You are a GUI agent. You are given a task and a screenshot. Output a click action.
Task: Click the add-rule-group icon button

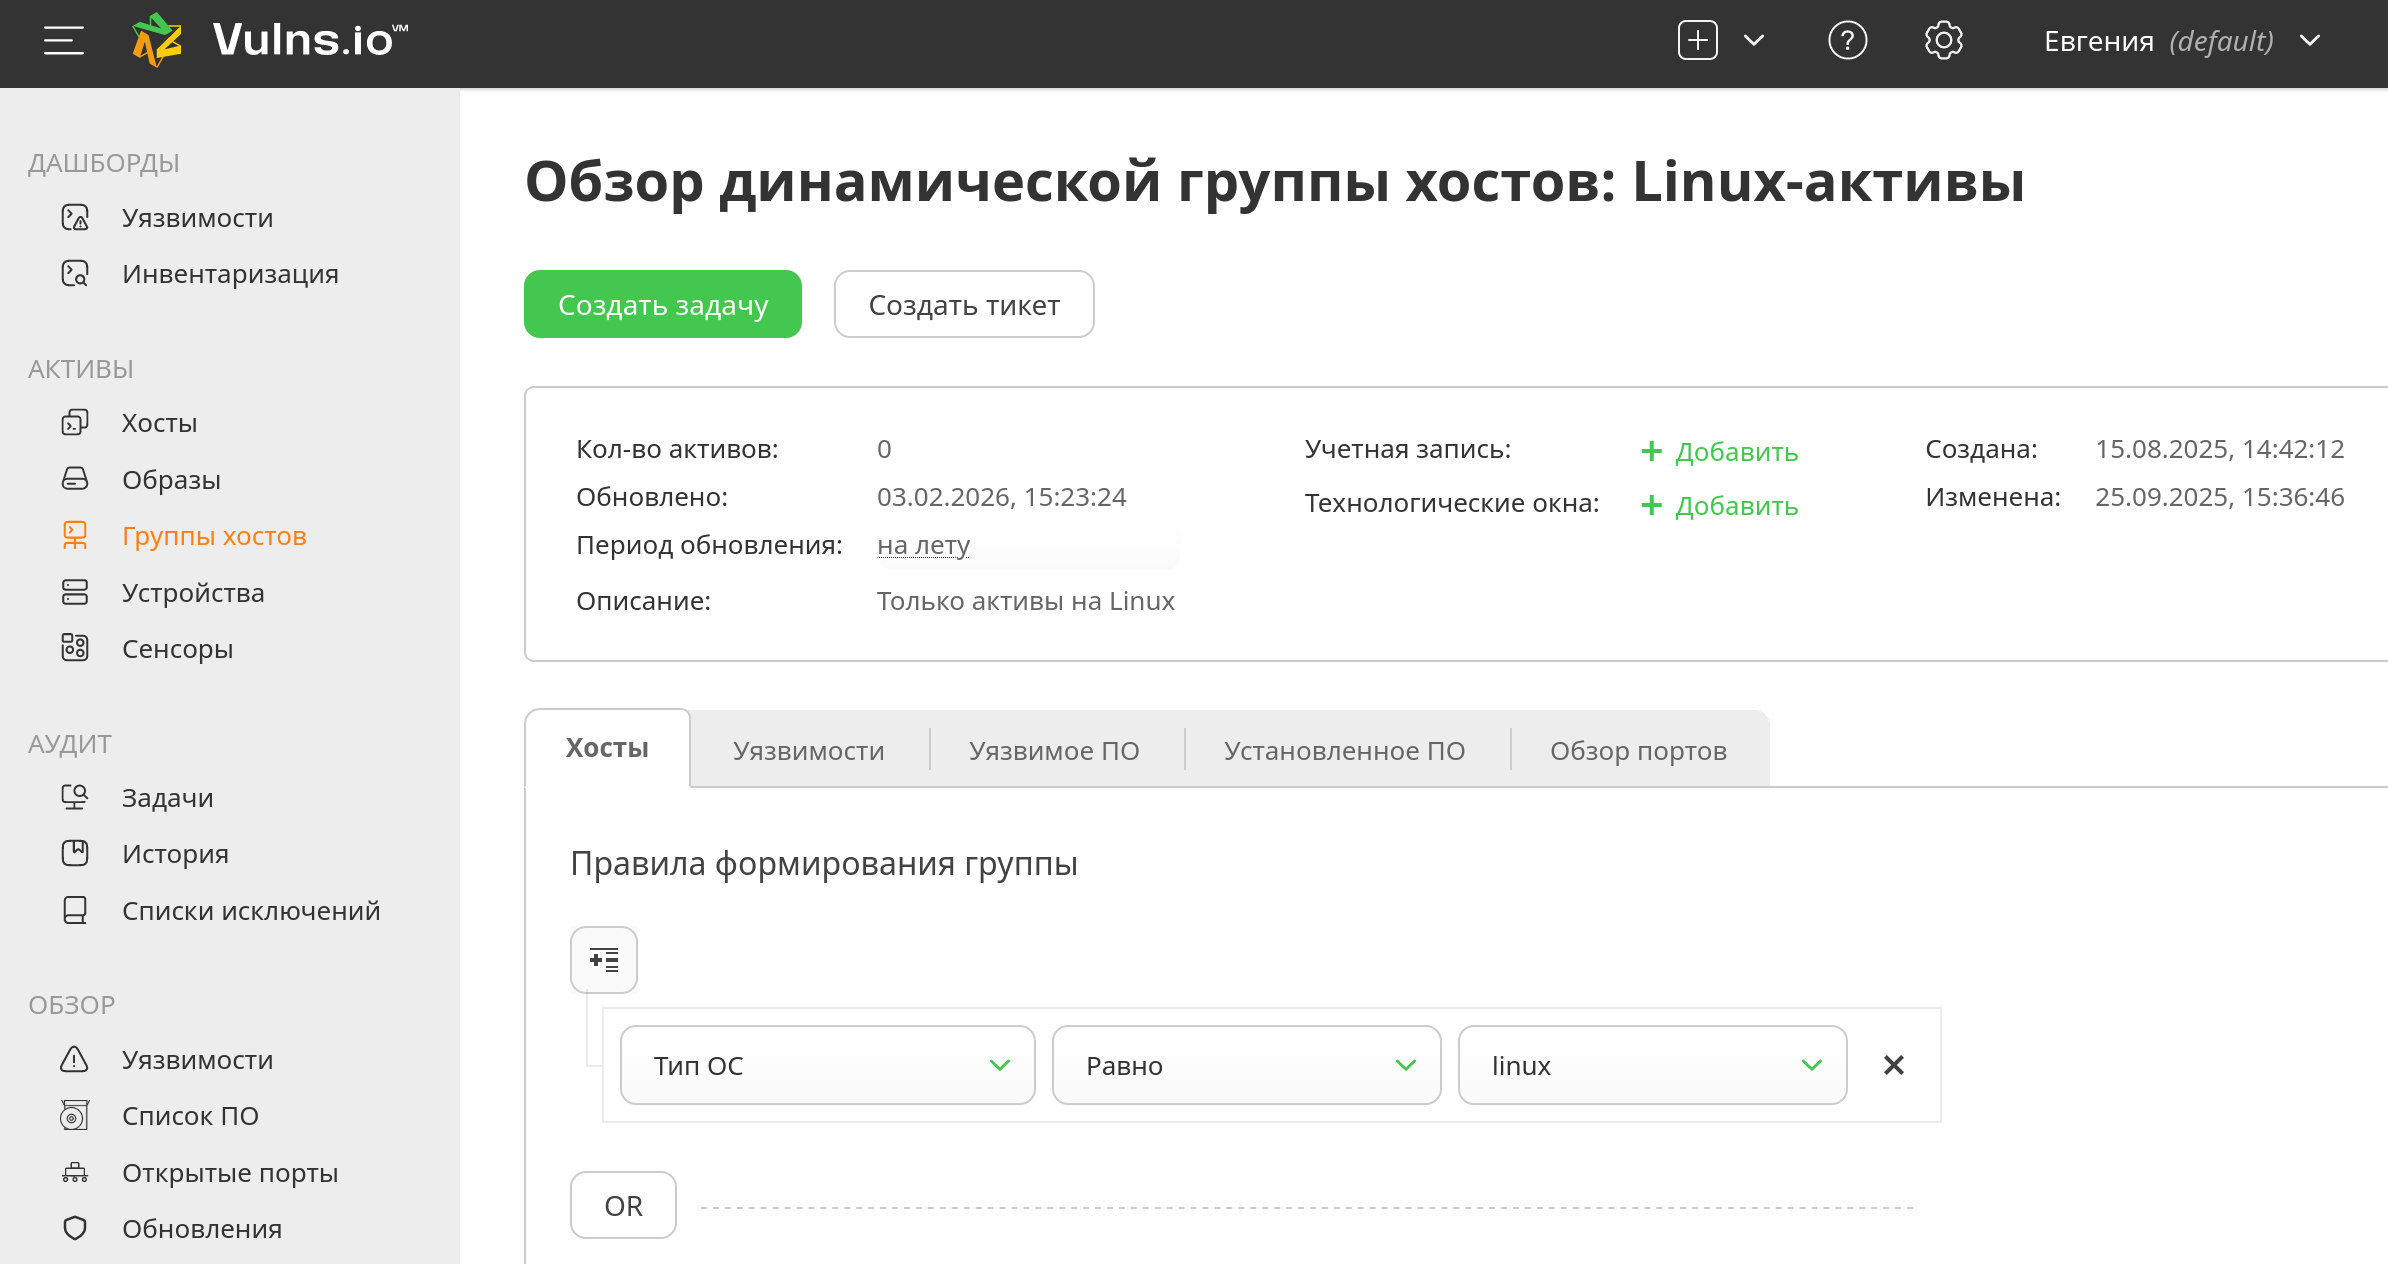click(603, 960)
